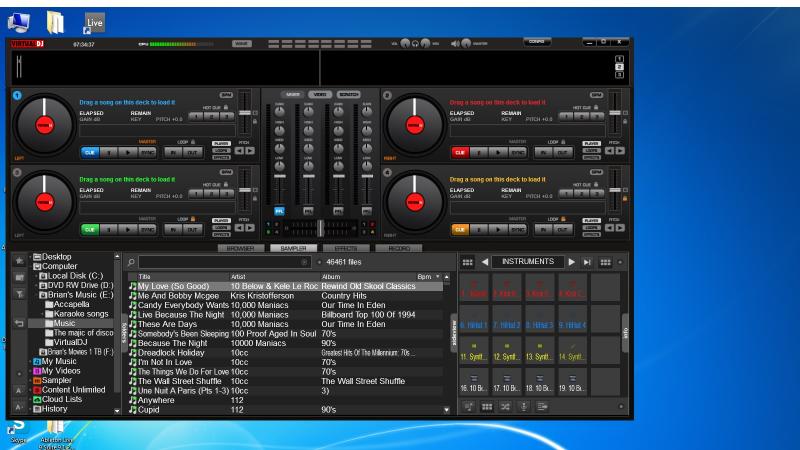Set the loop IN point on deck 1
The width and height of the screenshot is (800, 450).
pos(173,153)
